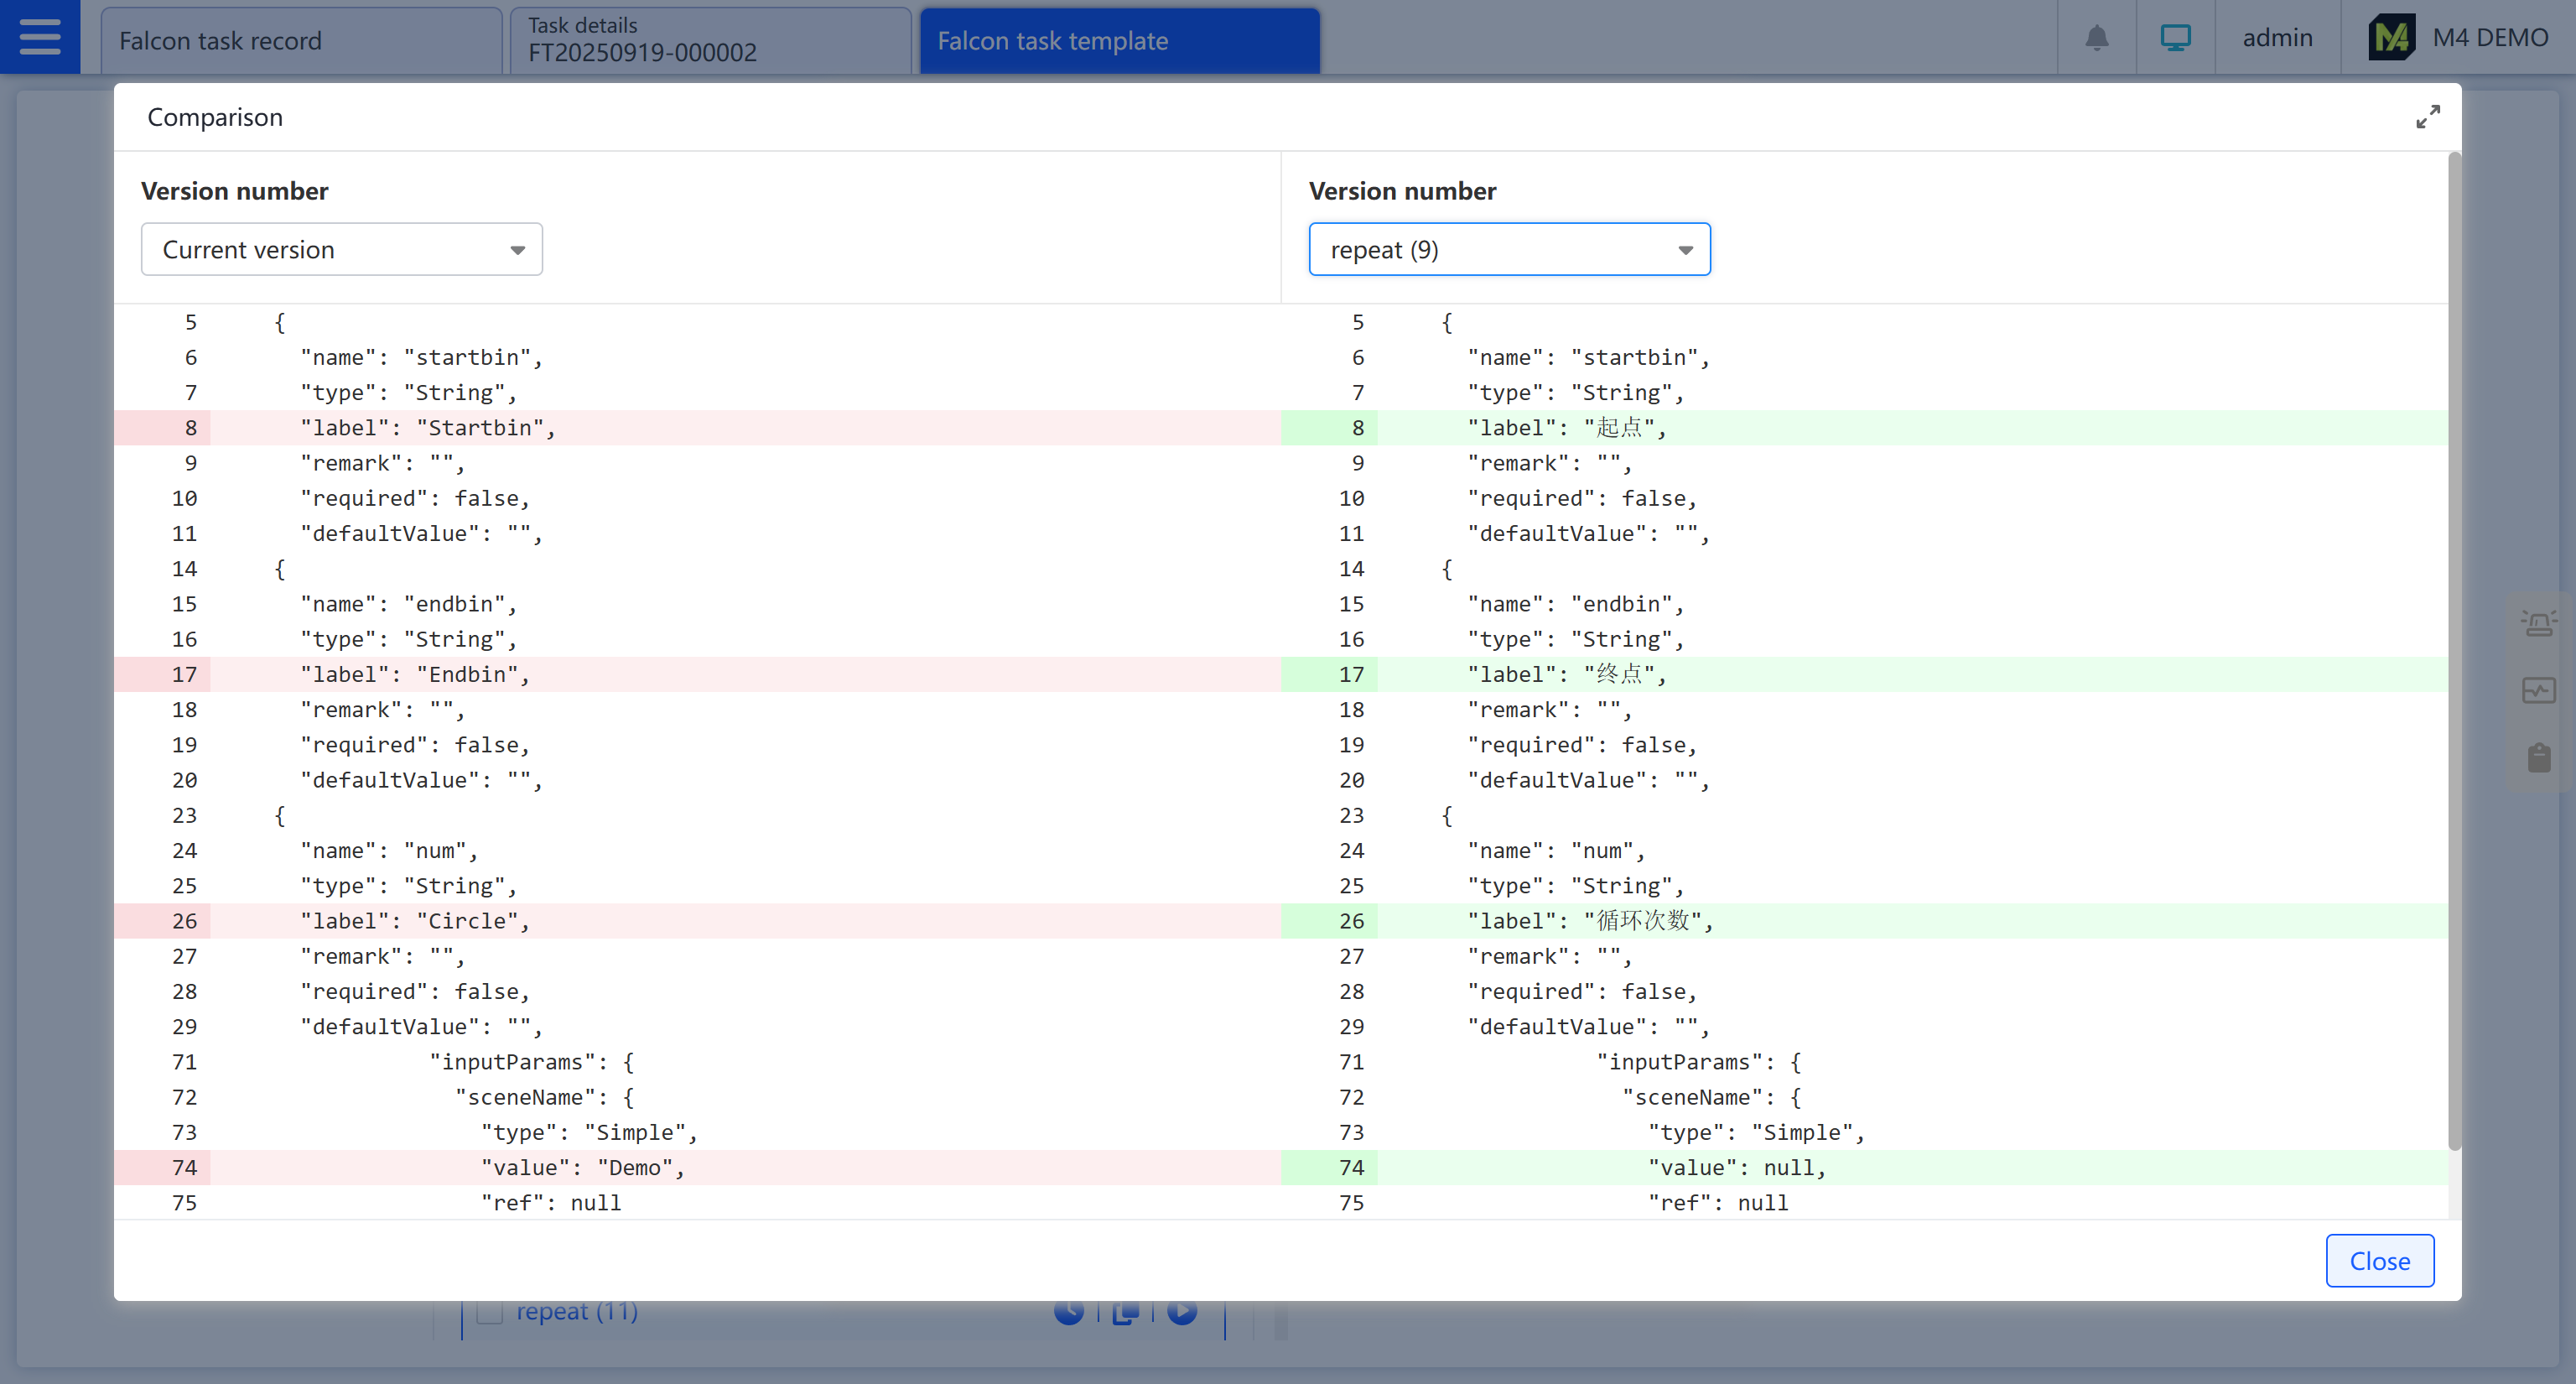This screenshot has height=1384, width=2576.
Task: Switch to Task details FT20250919-000002 tab
Action: coord(710,41)
